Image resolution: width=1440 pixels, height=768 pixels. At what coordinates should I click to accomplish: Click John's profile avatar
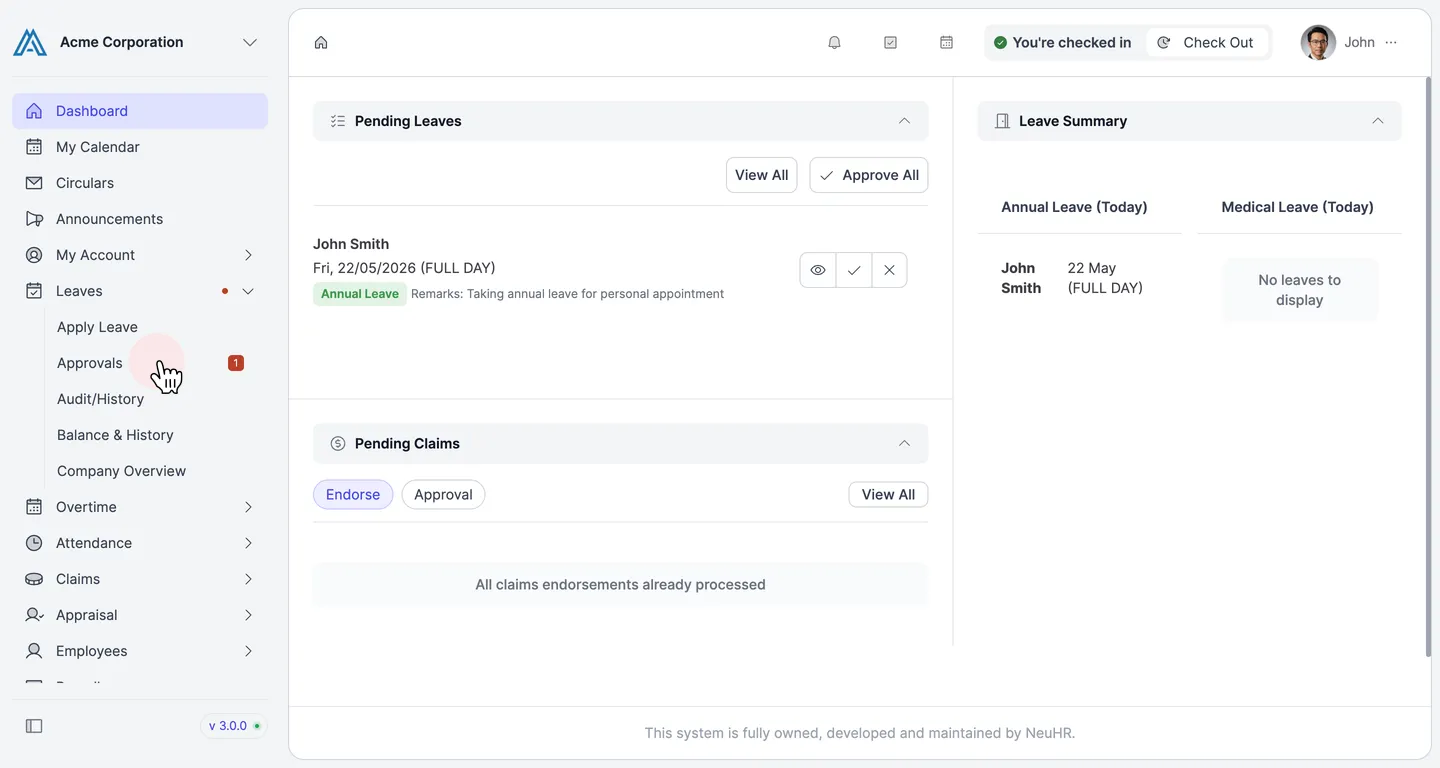[x=1318, y=42]
